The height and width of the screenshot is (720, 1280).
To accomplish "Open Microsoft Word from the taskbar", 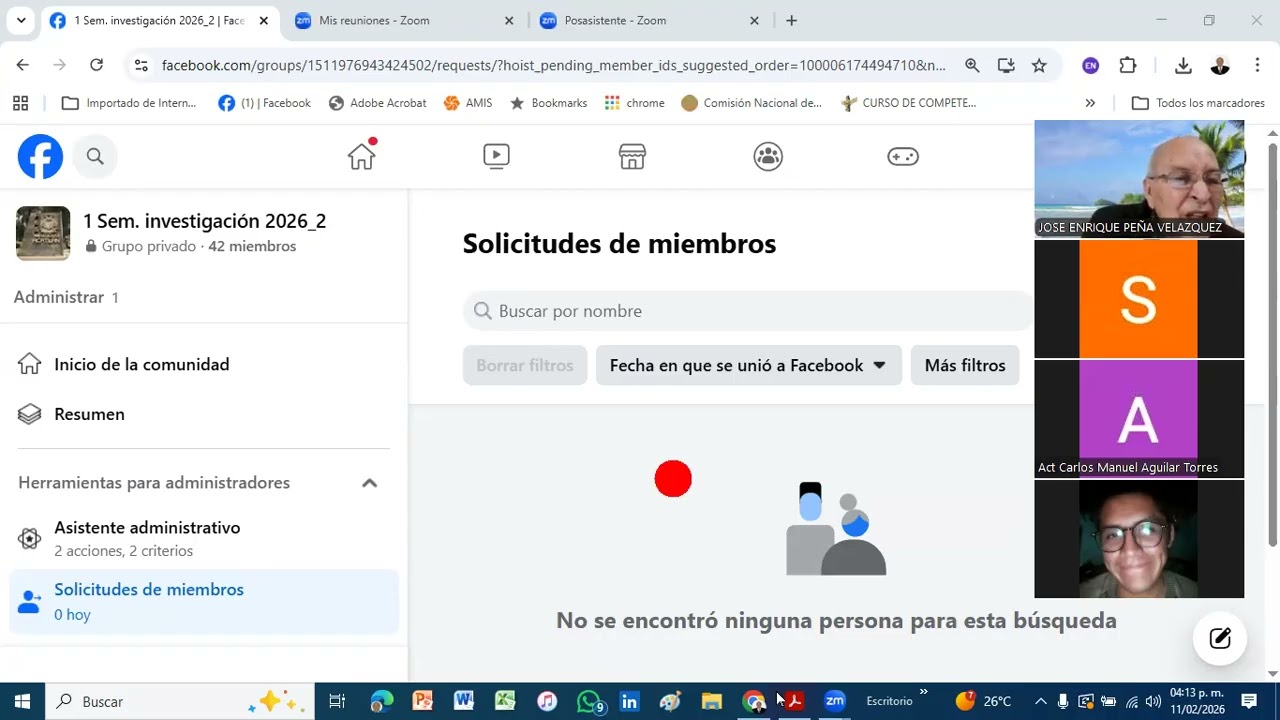I will pyautogui.click(x=463, y=702).
